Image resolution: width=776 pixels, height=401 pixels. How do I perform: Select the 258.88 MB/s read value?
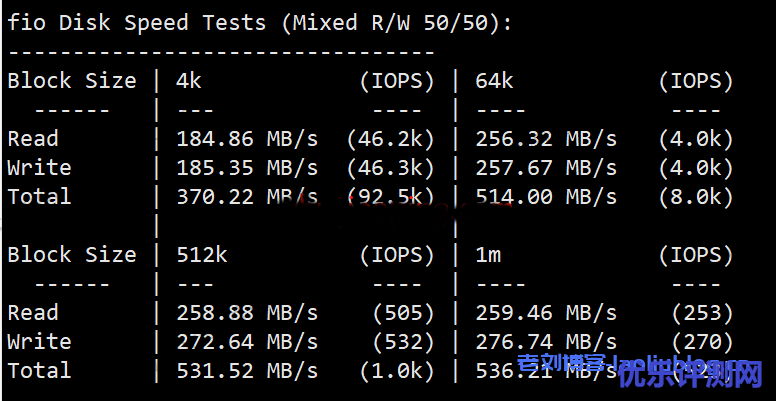point(247,313)
